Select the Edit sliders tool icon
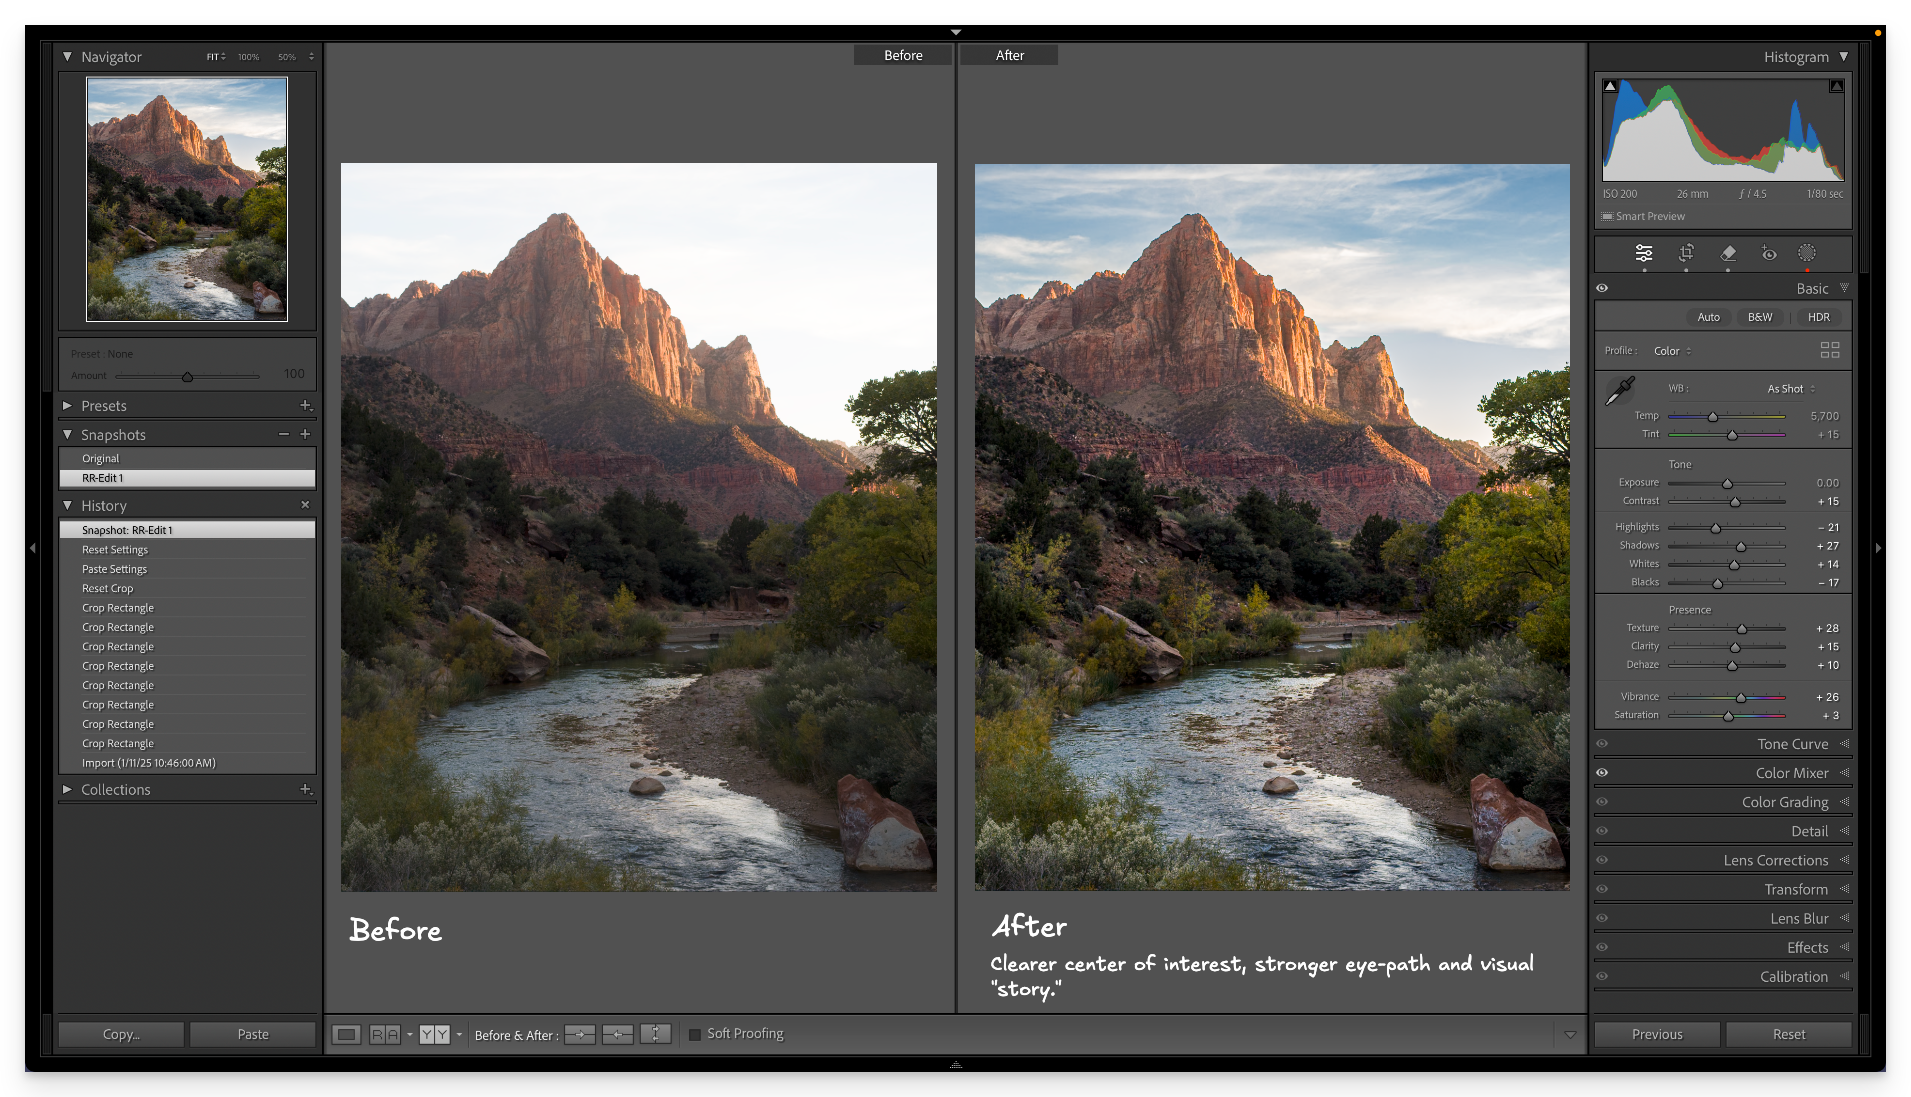The height and width of the screenshot is (1097, 1911). (x=1643, y=254)
